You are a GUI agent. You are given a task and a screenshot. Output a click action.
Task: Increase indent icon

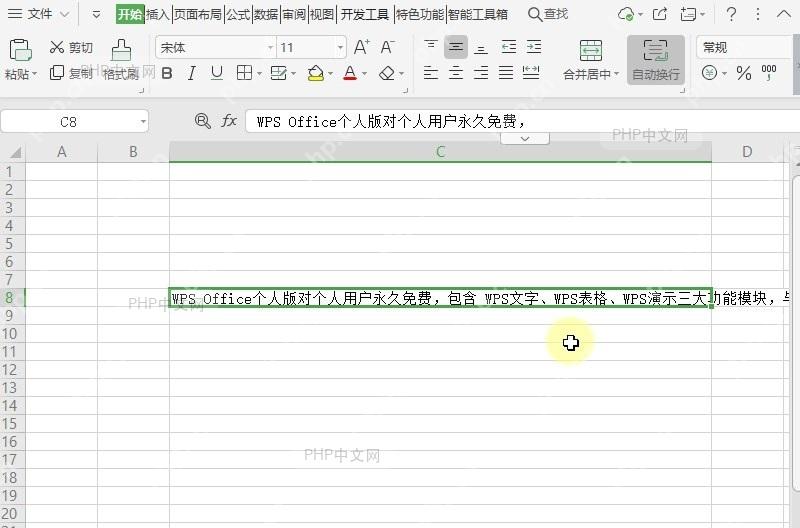coord(534,47)
